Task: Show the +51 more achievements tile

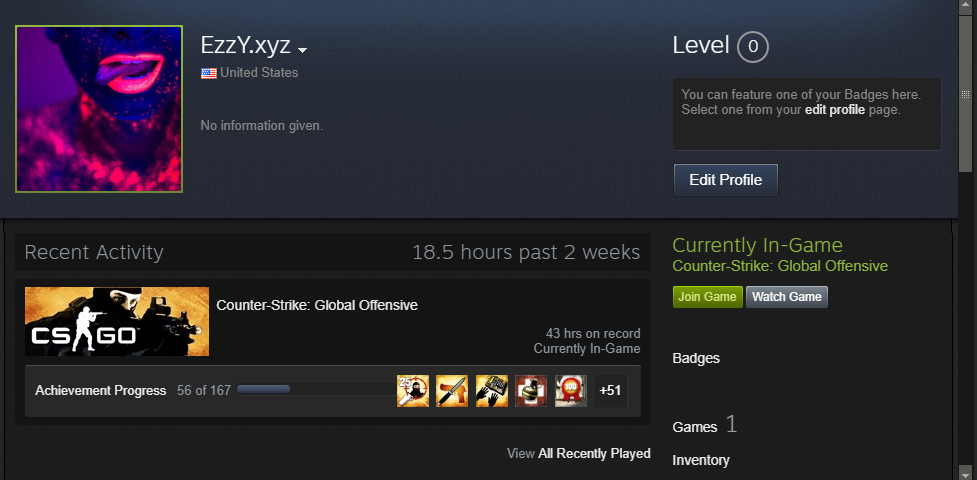Action: (x=611, y=391)
